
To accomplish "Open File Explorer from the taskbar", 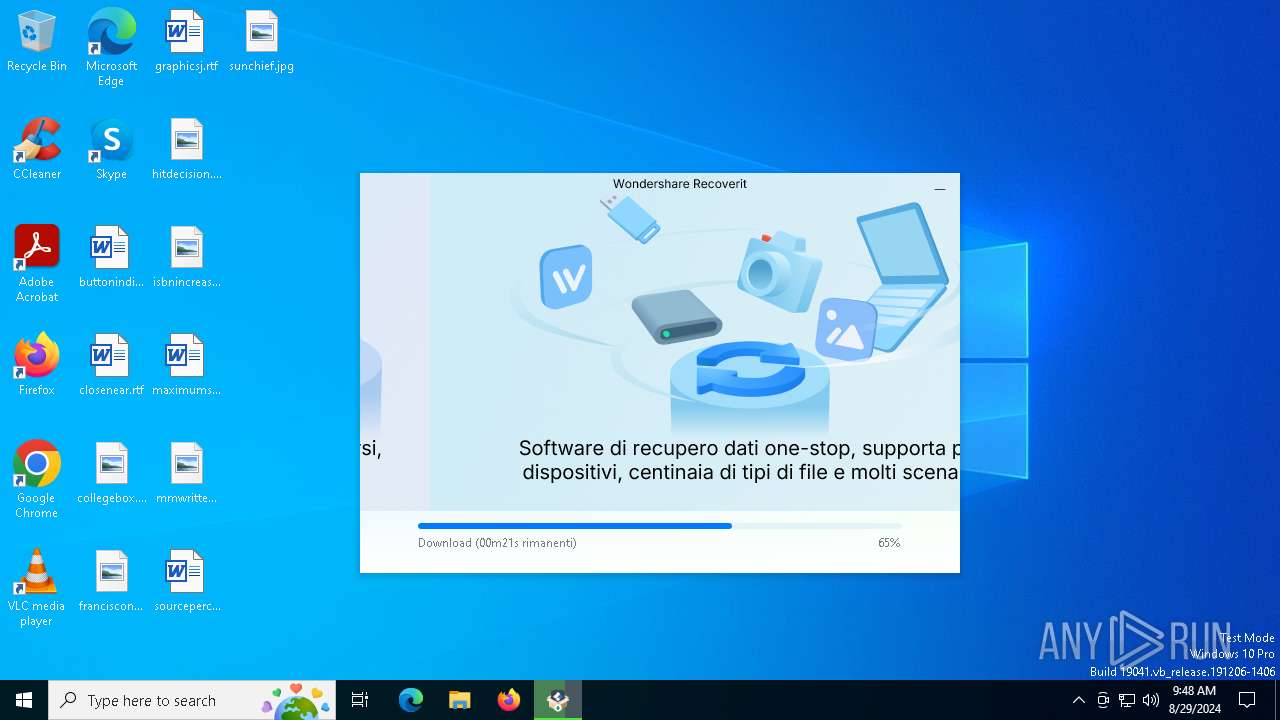I will [460, 700].
